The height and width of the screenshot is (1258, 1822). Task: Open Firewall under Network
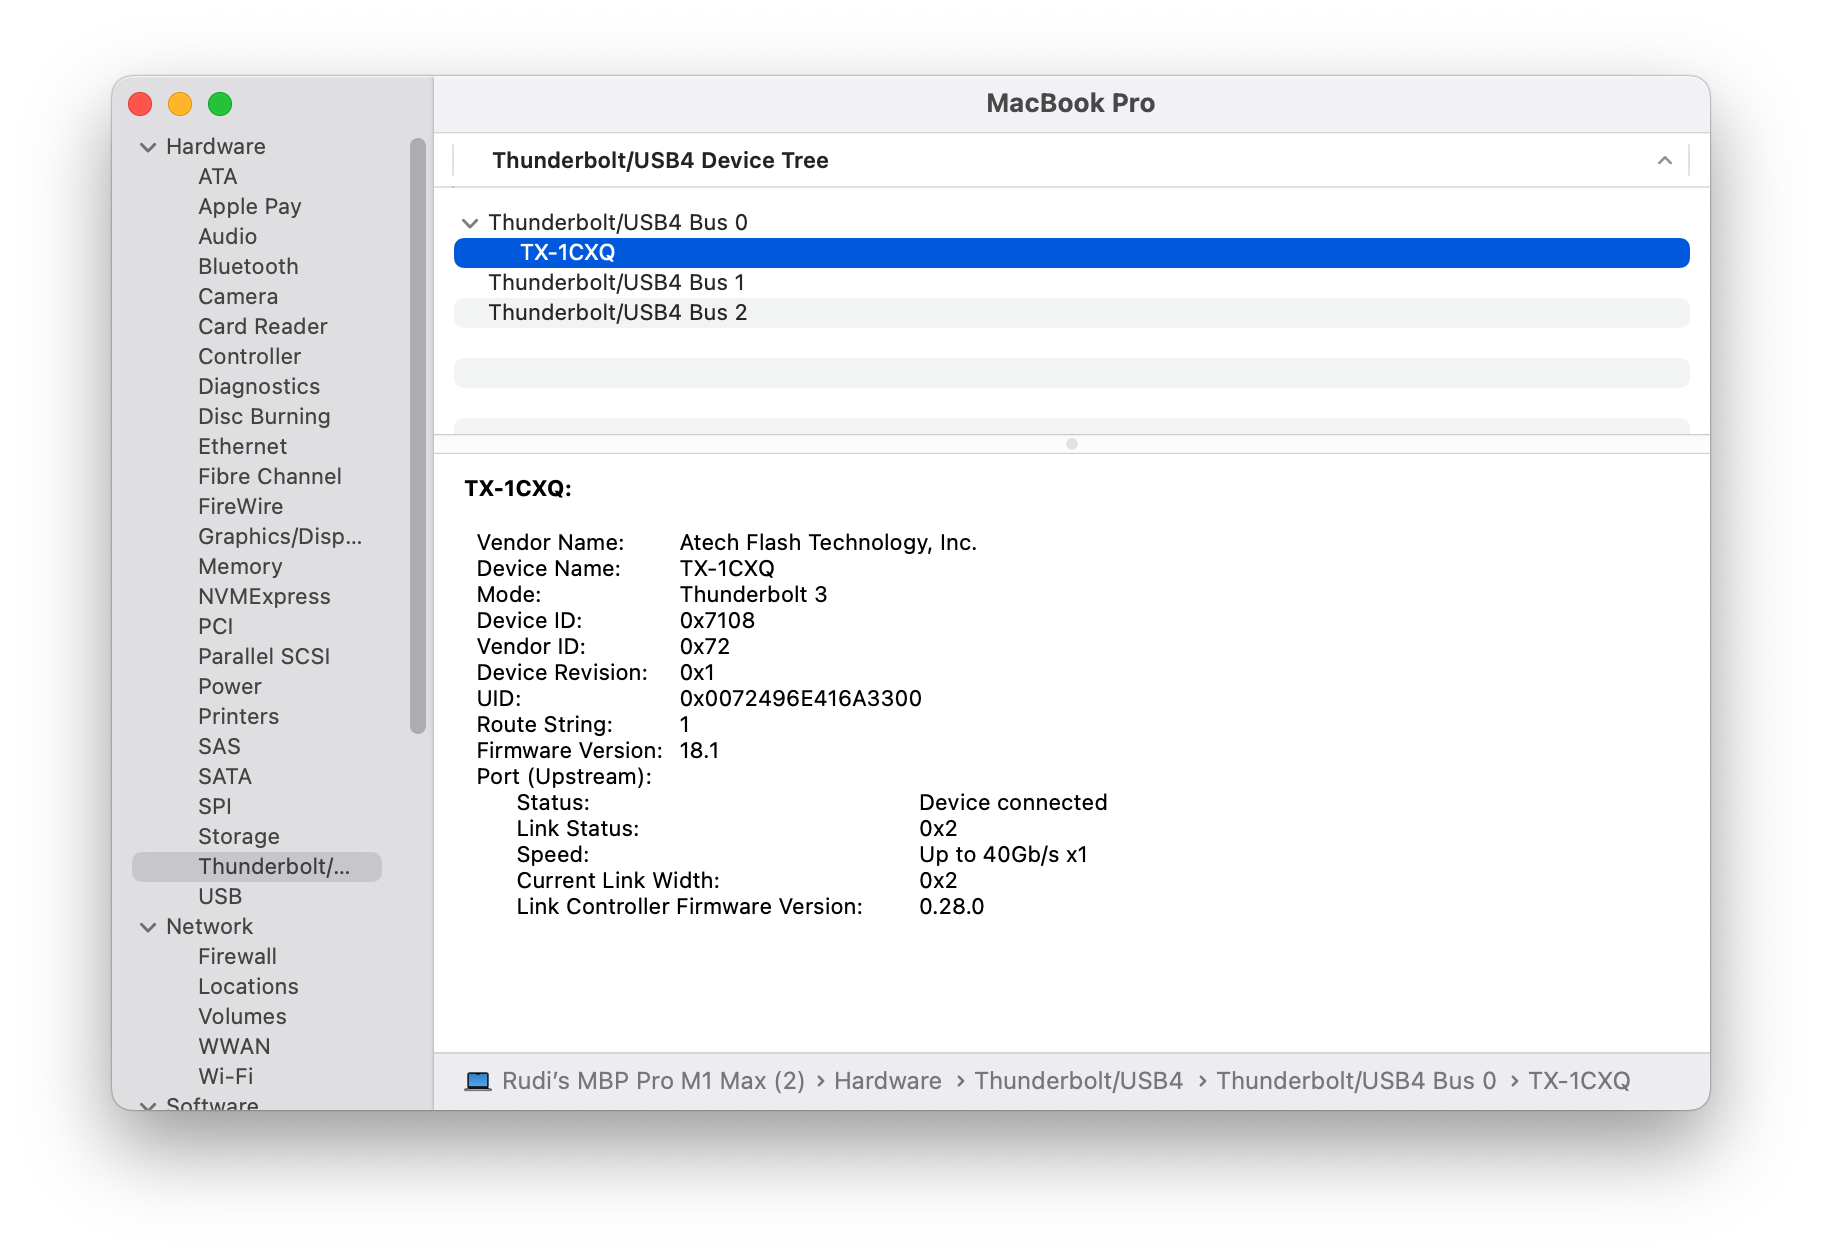coord(237,957)
